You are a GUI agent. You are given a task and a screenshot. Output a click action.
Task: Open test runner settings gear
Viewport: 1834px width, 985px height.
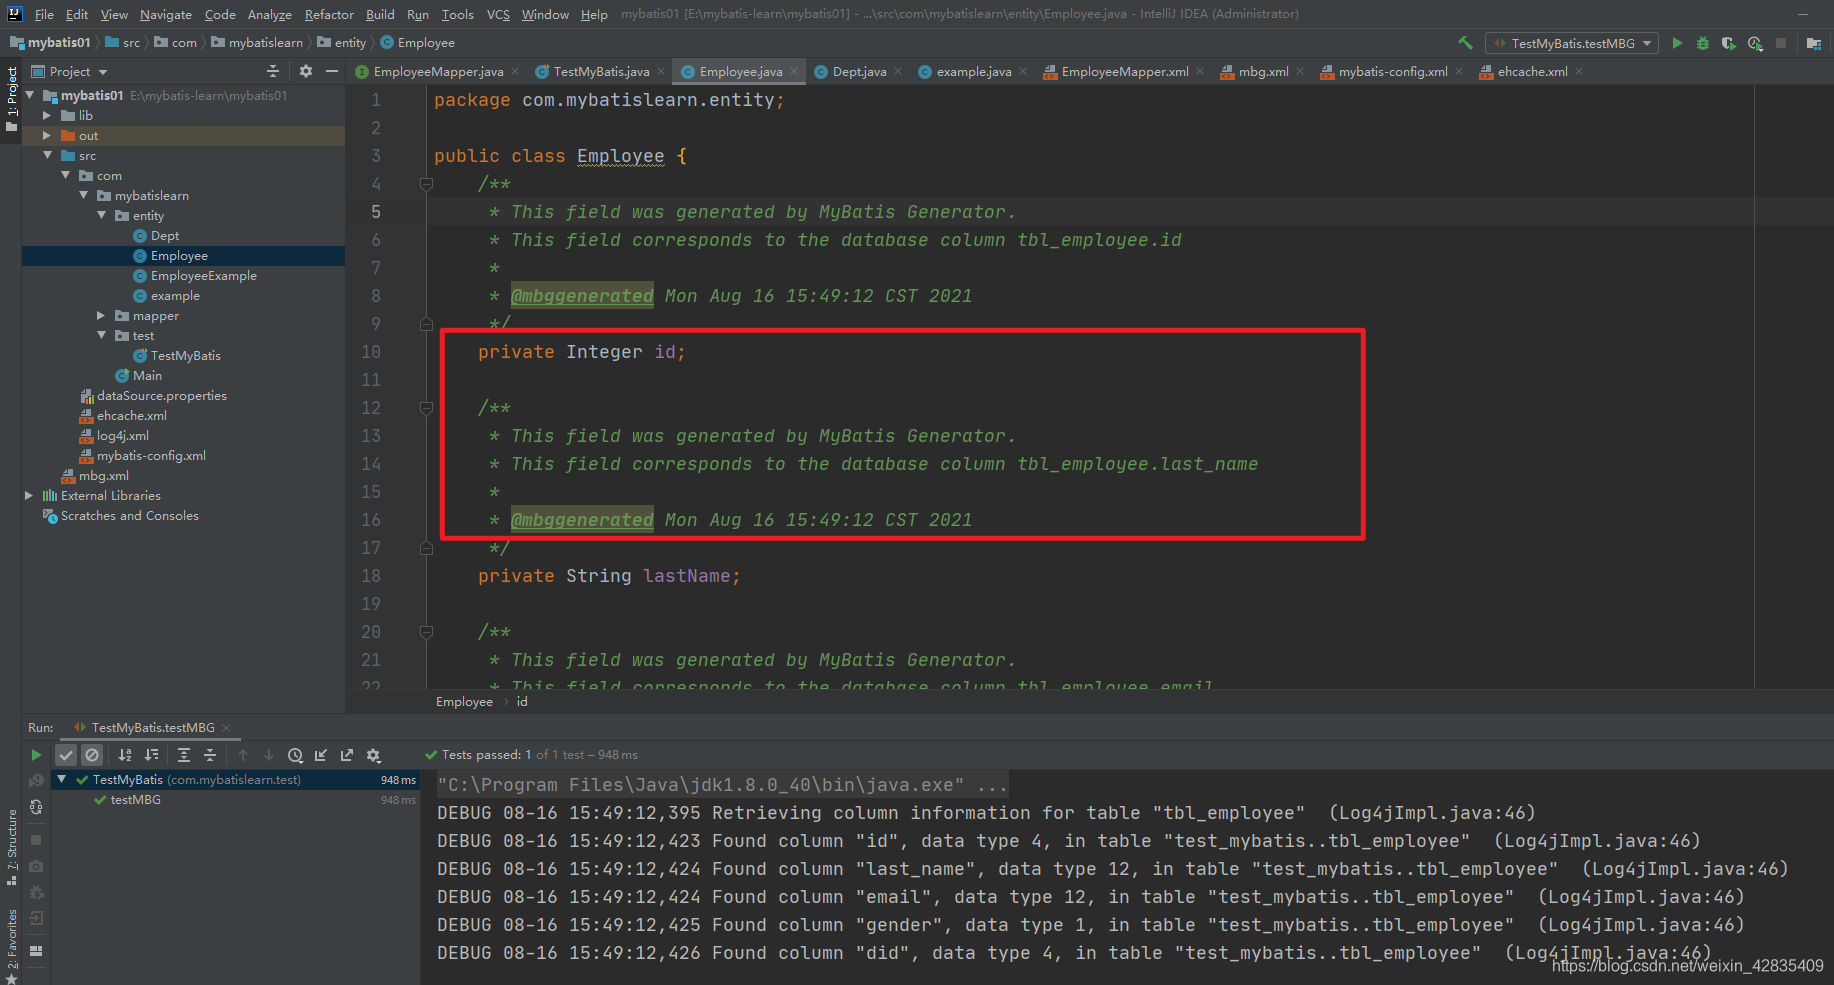point(374,755)
